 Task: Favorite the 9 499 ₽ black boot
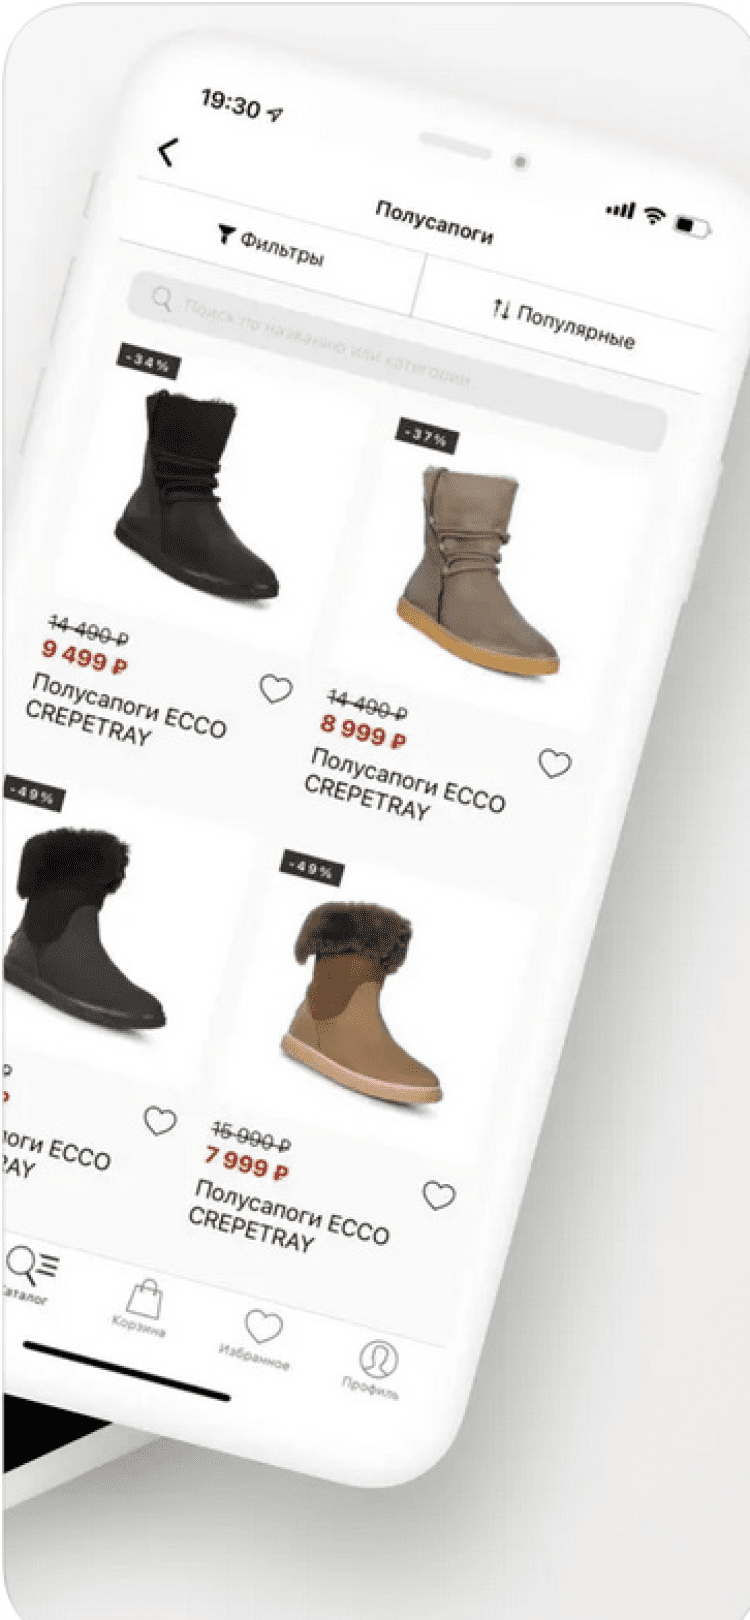click(276, 689)
